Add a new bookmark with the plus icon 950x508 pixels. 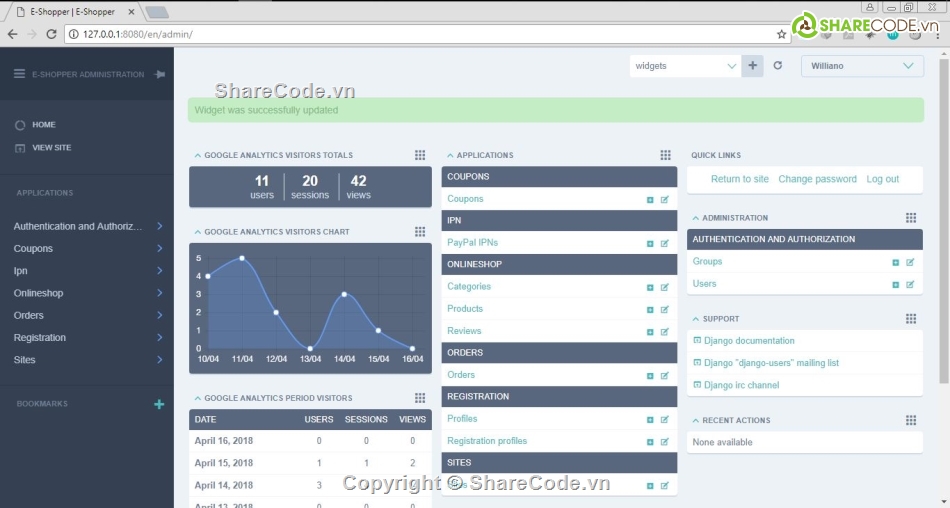(159, 404)
